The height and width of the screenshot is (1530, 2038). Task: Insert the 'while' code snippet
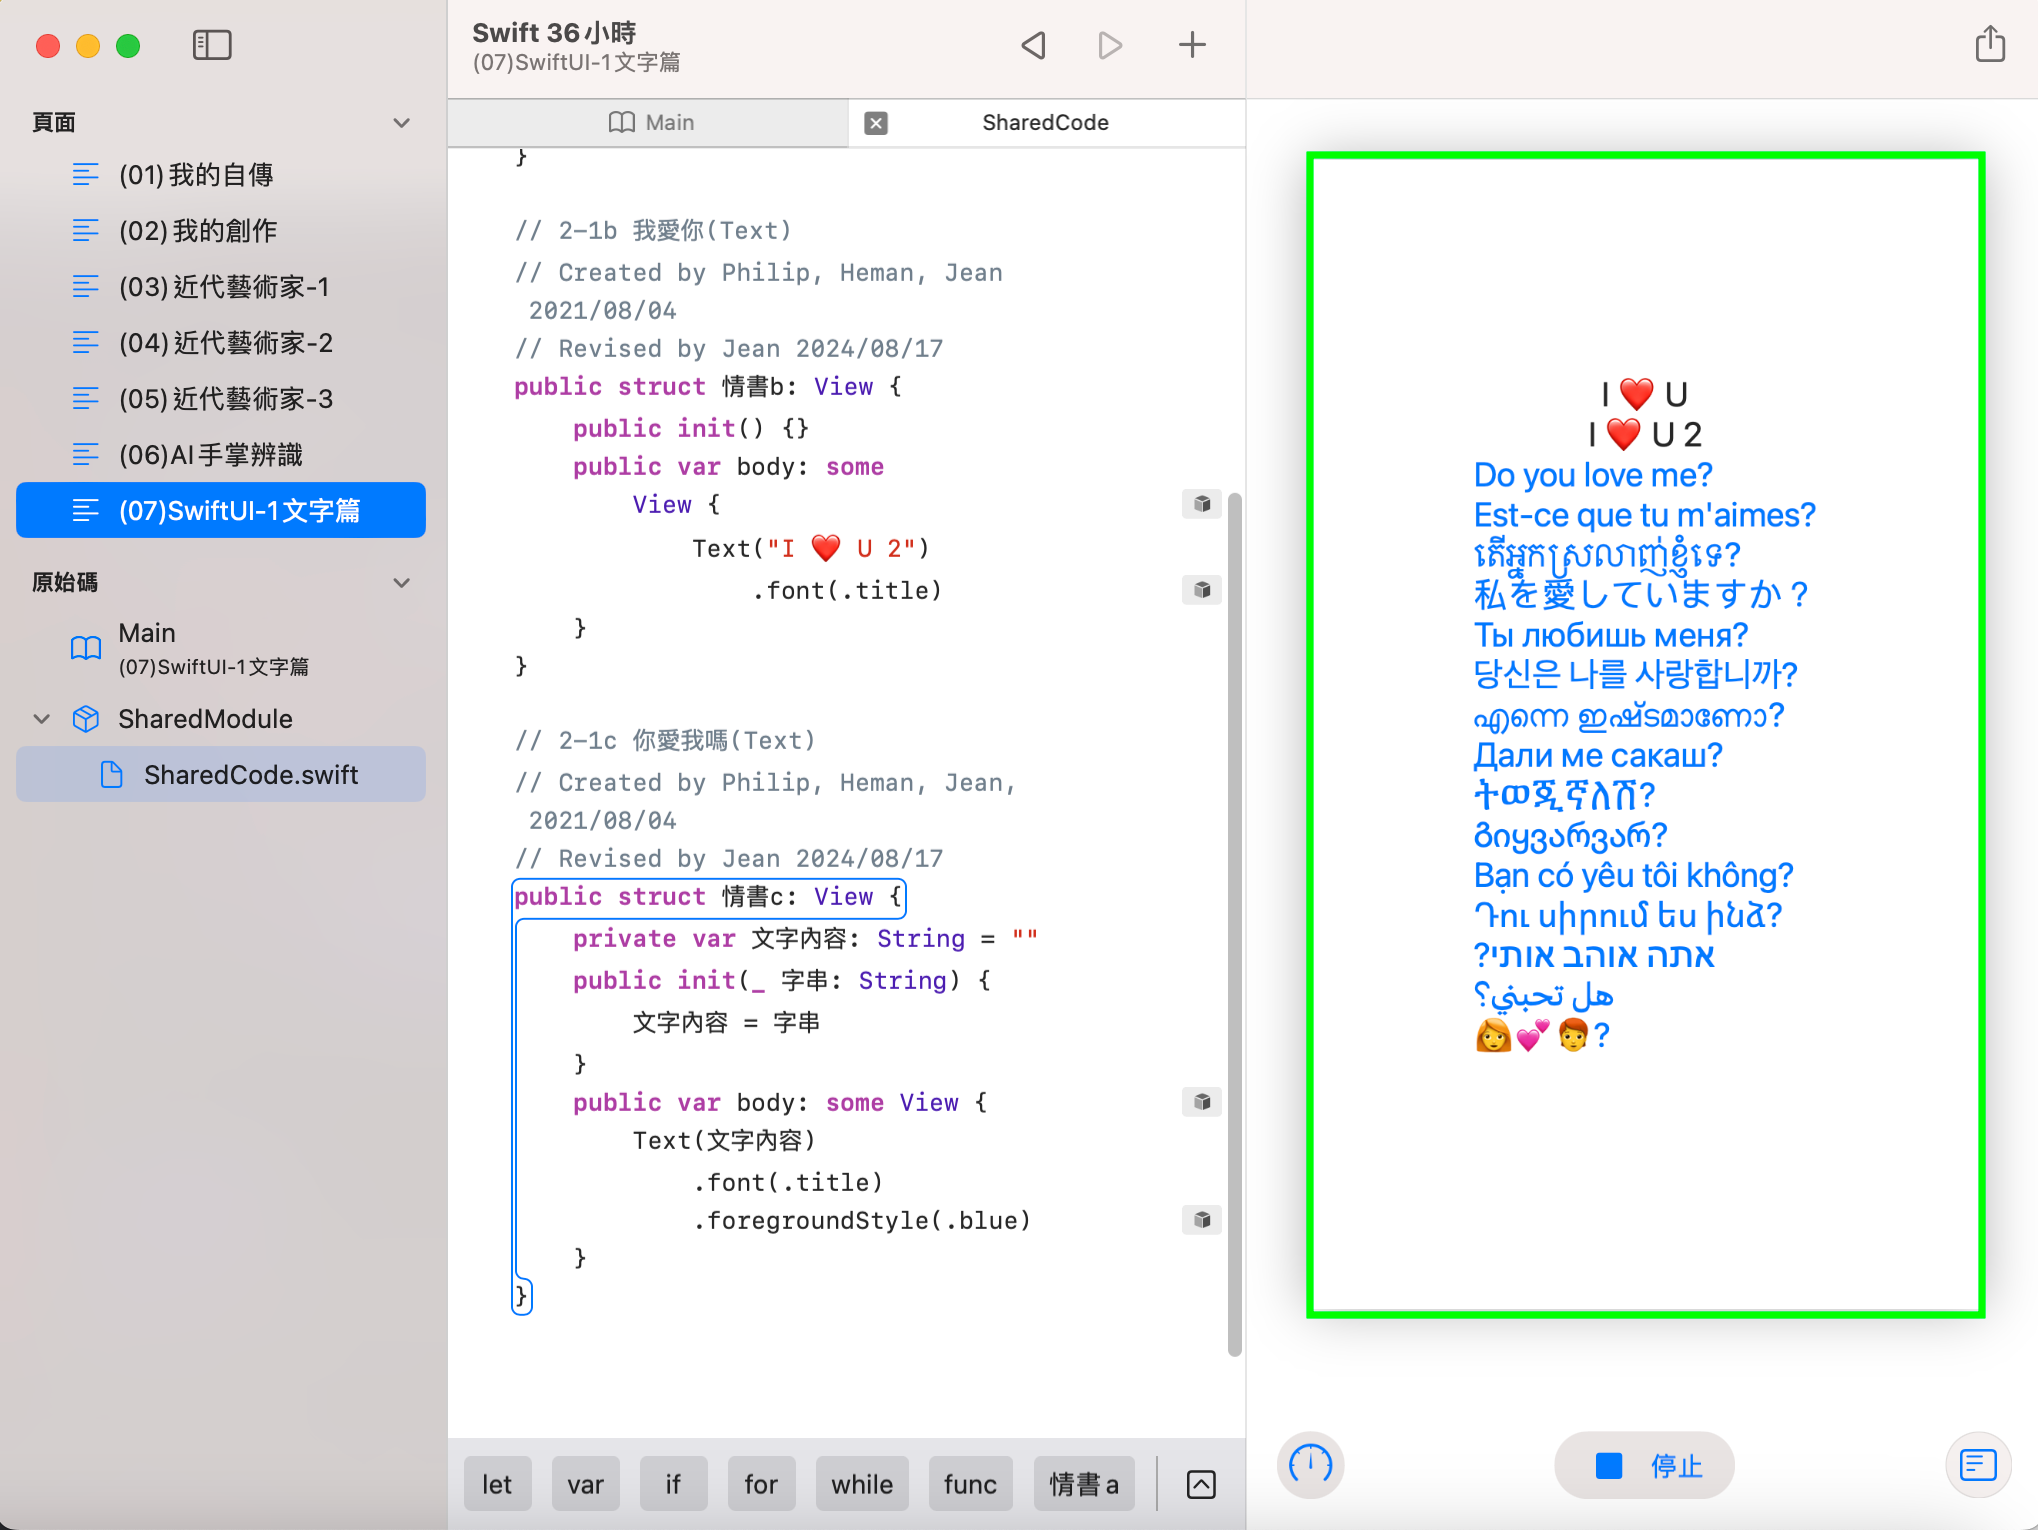(x=861, y=1484)
